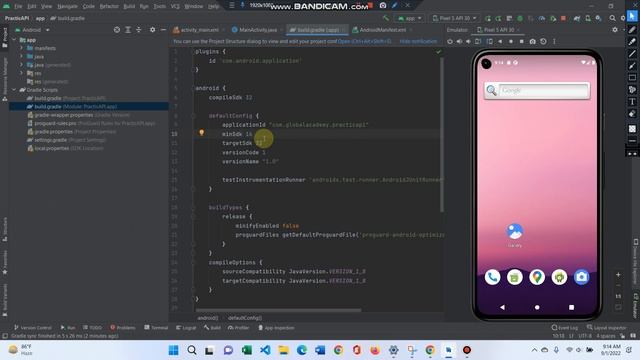This screenshot has height=360, width=640.
Task: Select the Bandicam text T tool
Action: [x=632, y=102]
